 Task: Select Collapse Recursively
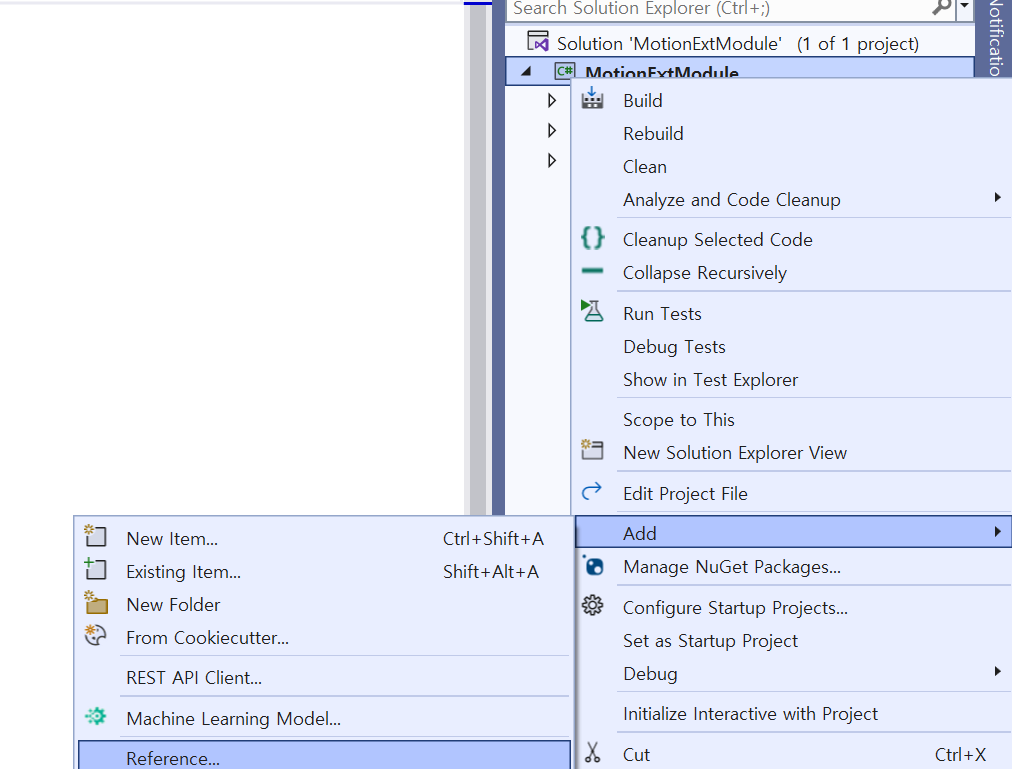(x=793, y=272)
